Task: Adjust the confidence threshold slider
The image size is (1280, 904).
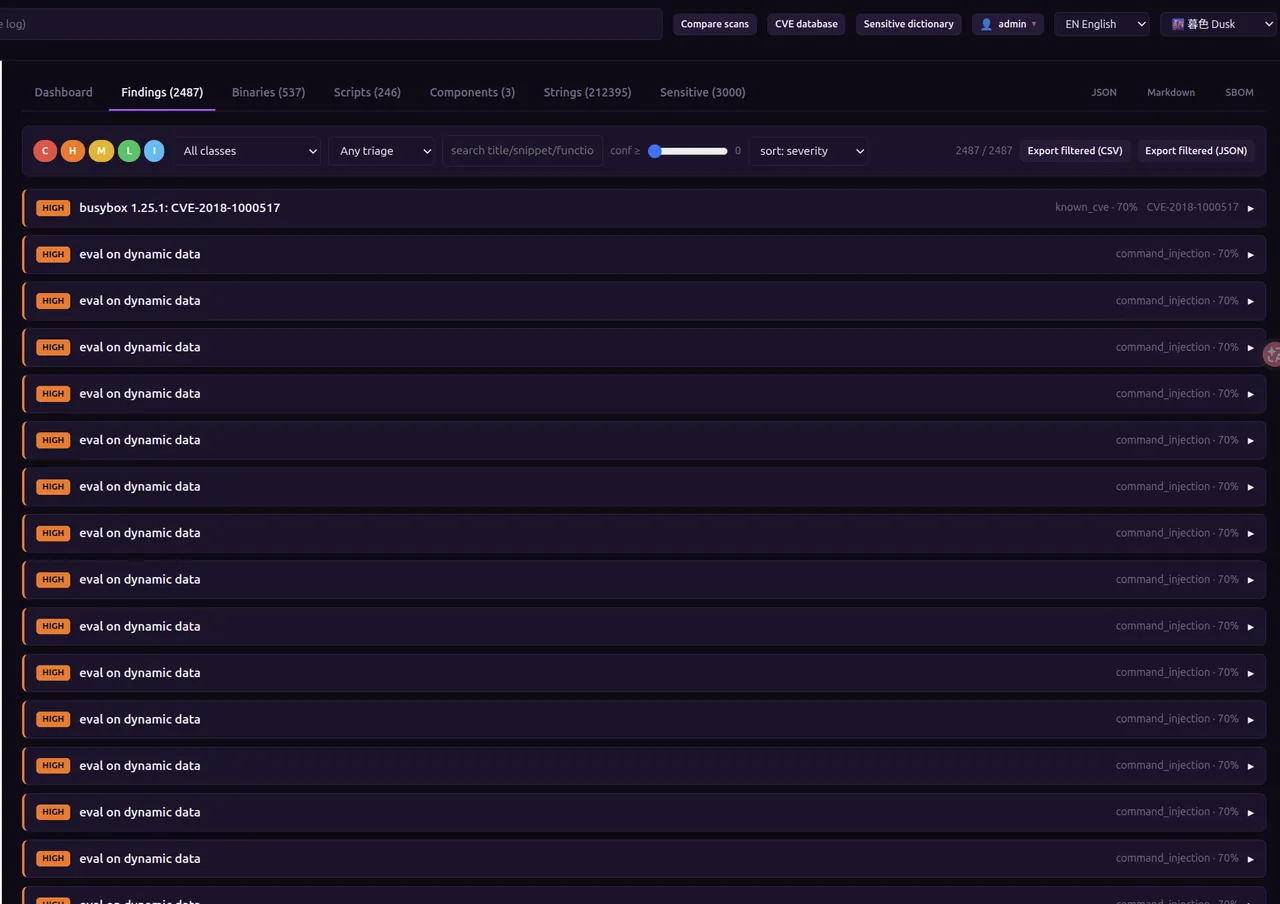Action: (x=688, y=151)
